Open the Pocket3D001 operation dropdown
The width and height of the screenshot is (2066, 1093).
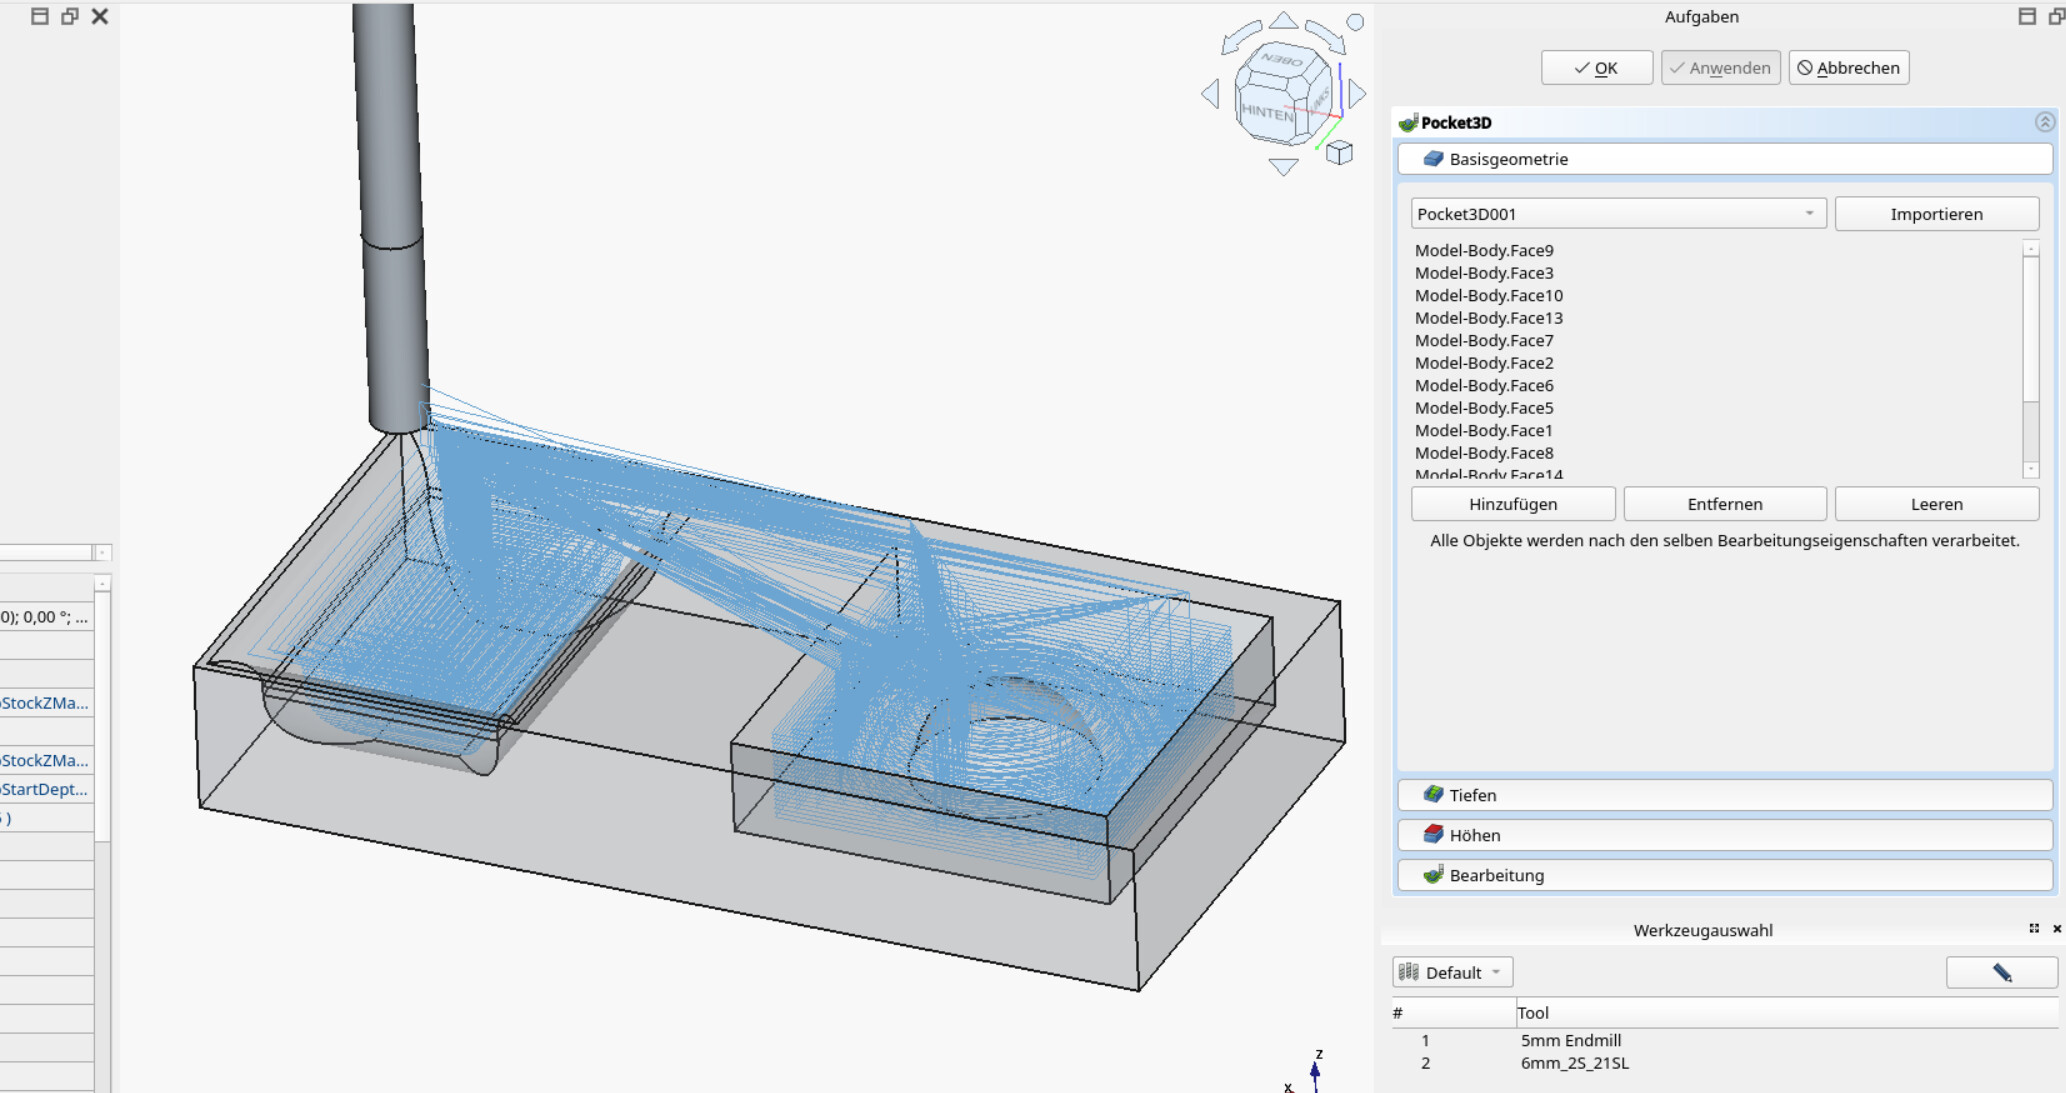[1618, 214]
